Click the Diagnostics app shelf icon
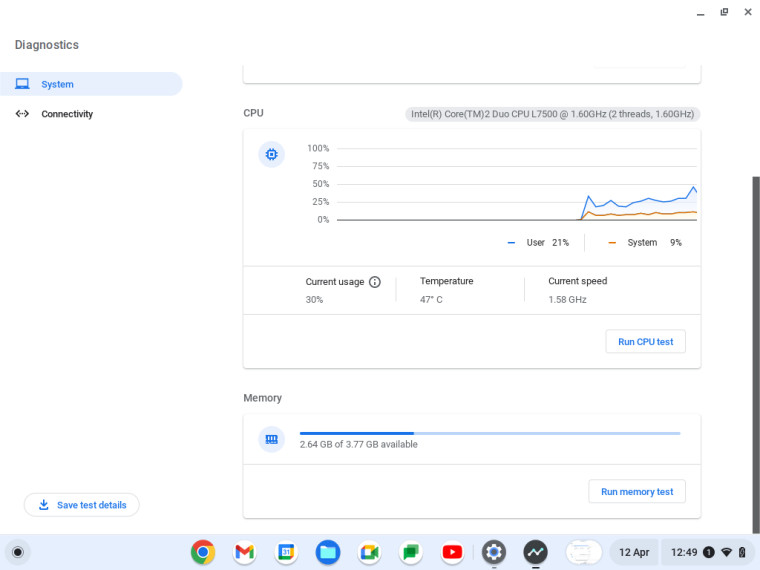Screen dimensions: 760x570 (536, 552)
